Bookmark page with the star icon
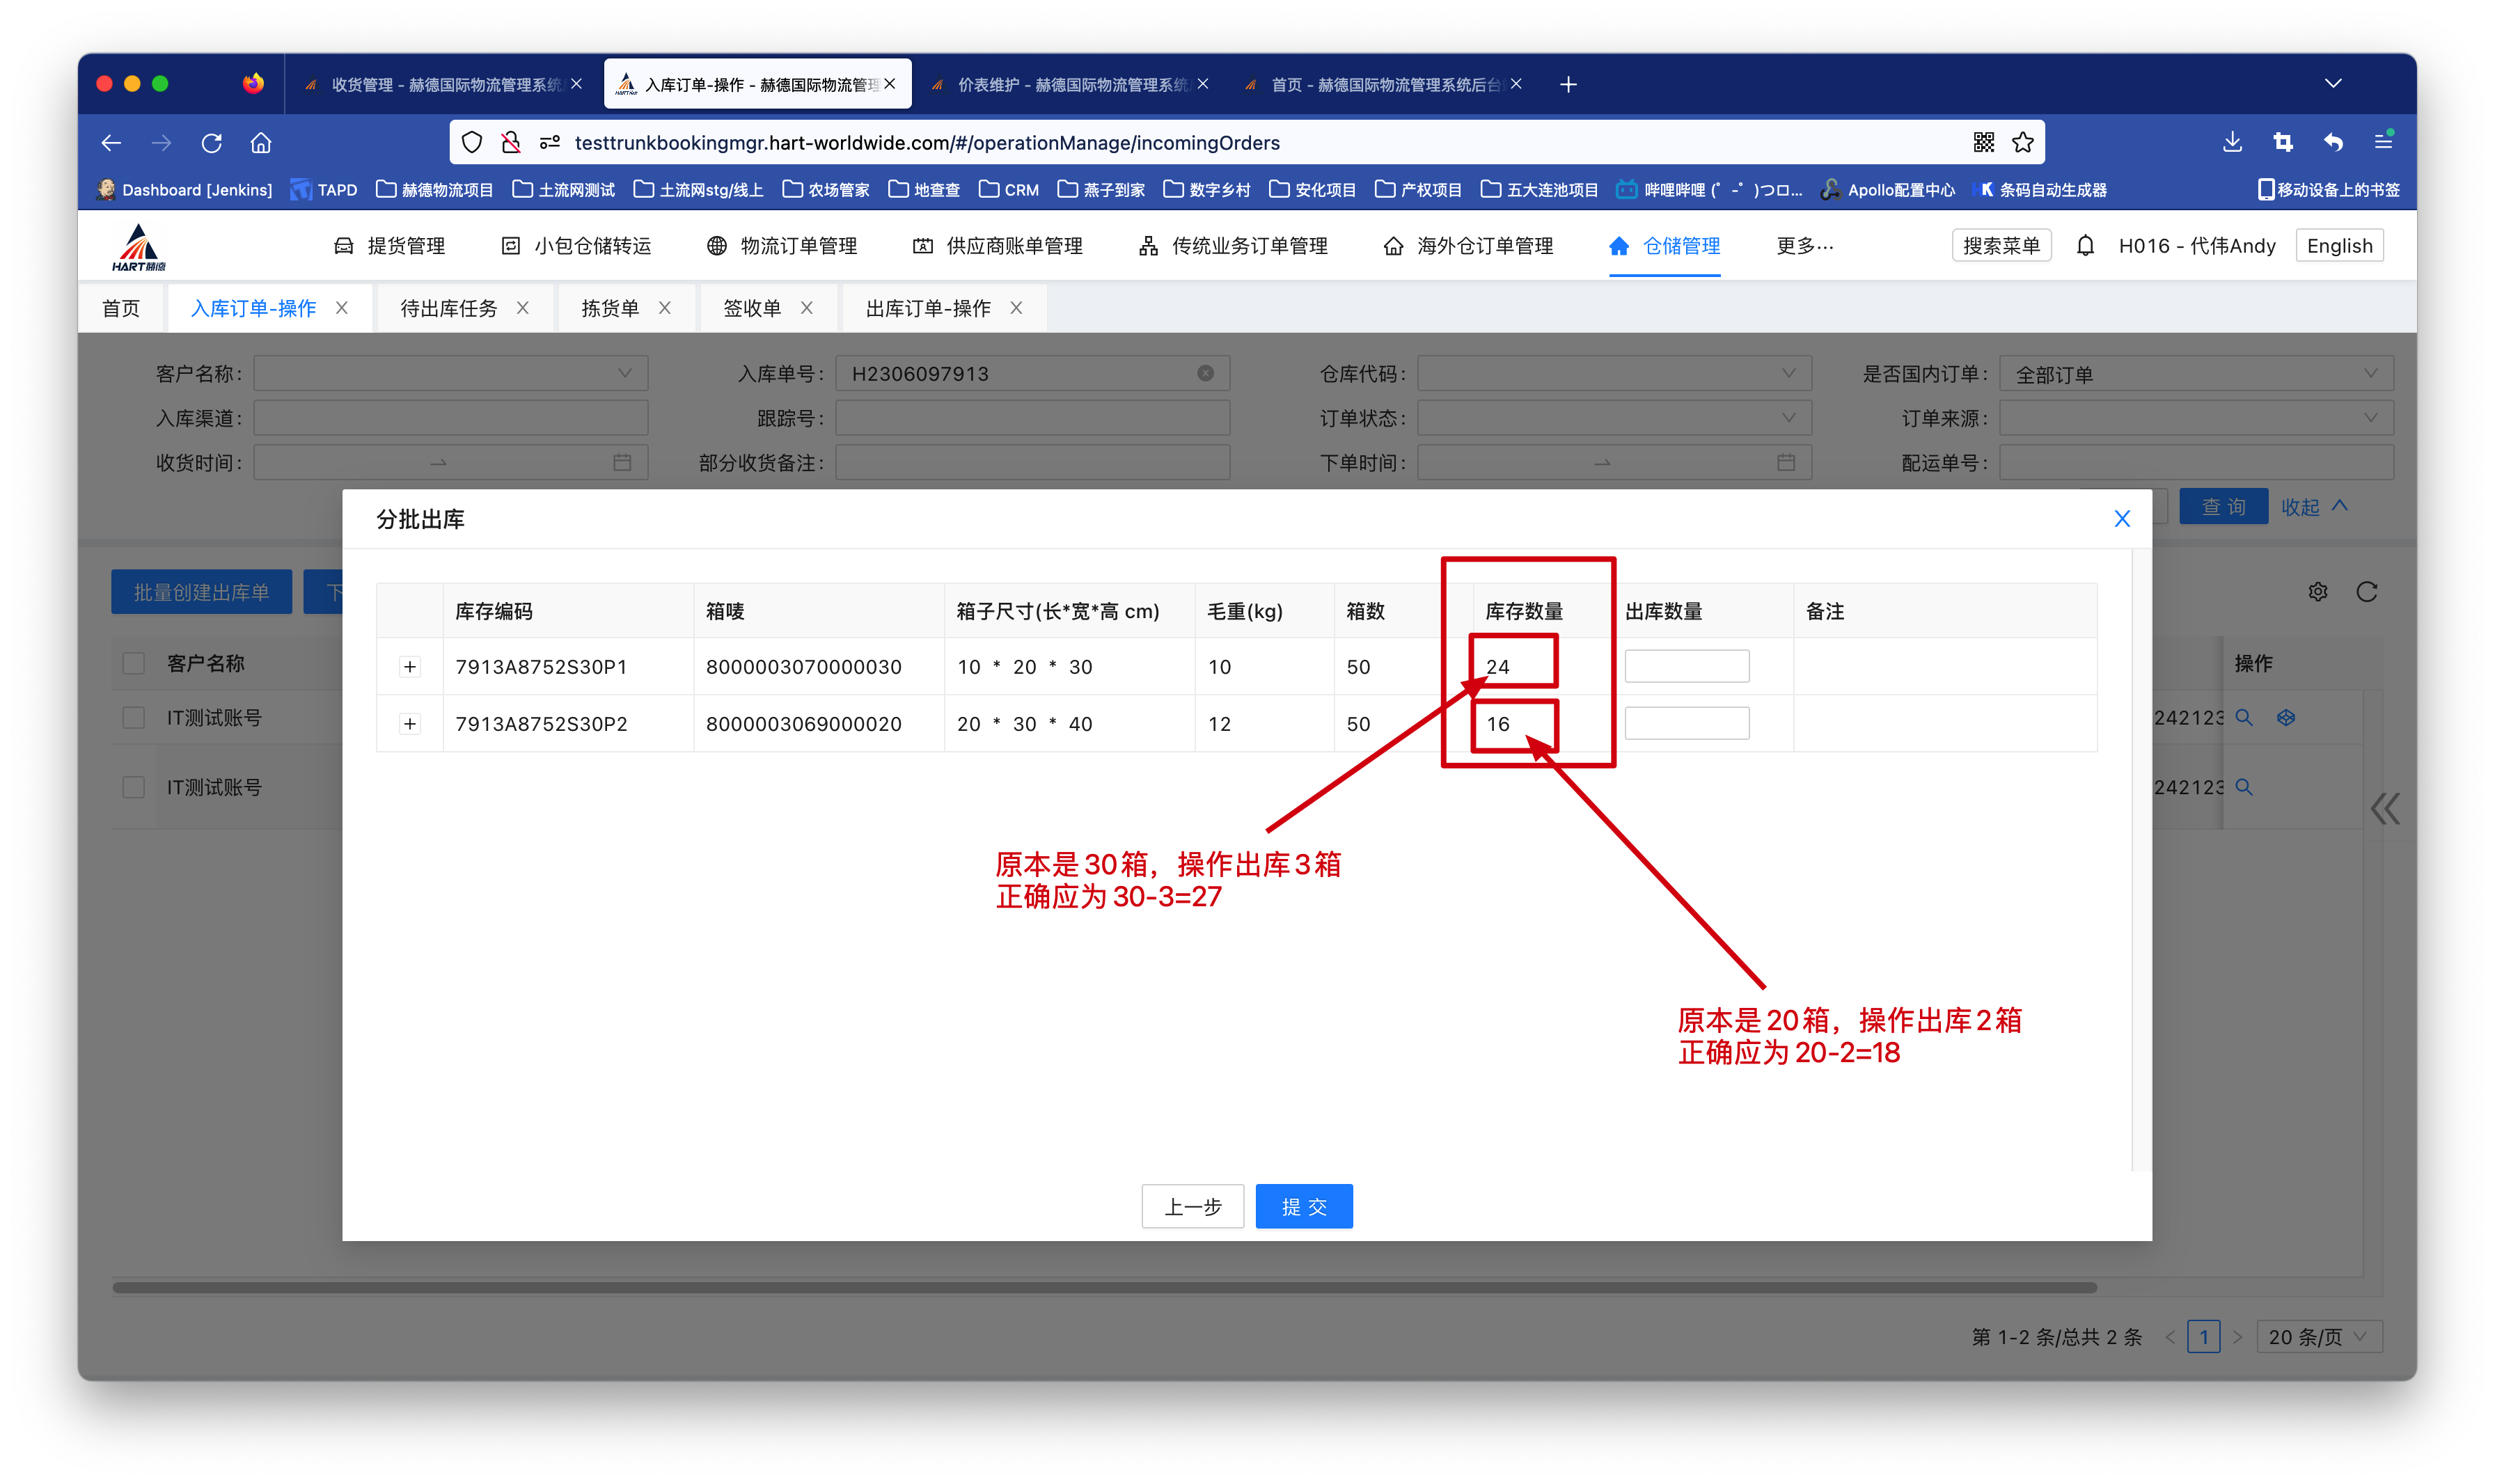The height and width of the screenshot is (1484, 2495). click(2023, 142)
